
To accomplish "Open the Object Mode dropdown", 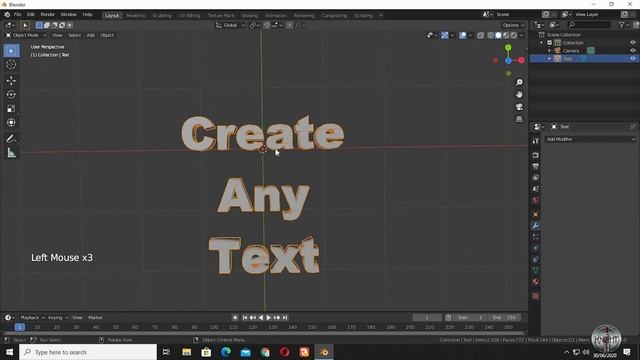I will tap(25, 36).
